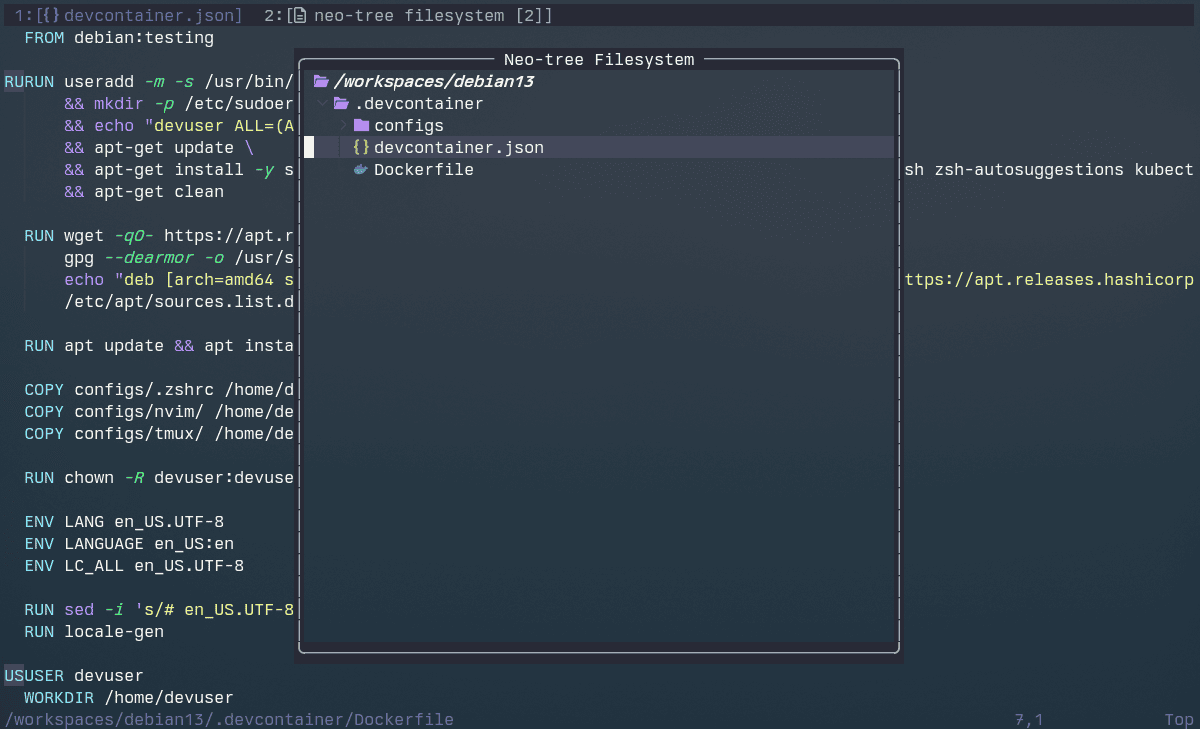
Task: Collapse the .devcontainer folder chevron
Action: pyautogui.click(x=321, y=104)
